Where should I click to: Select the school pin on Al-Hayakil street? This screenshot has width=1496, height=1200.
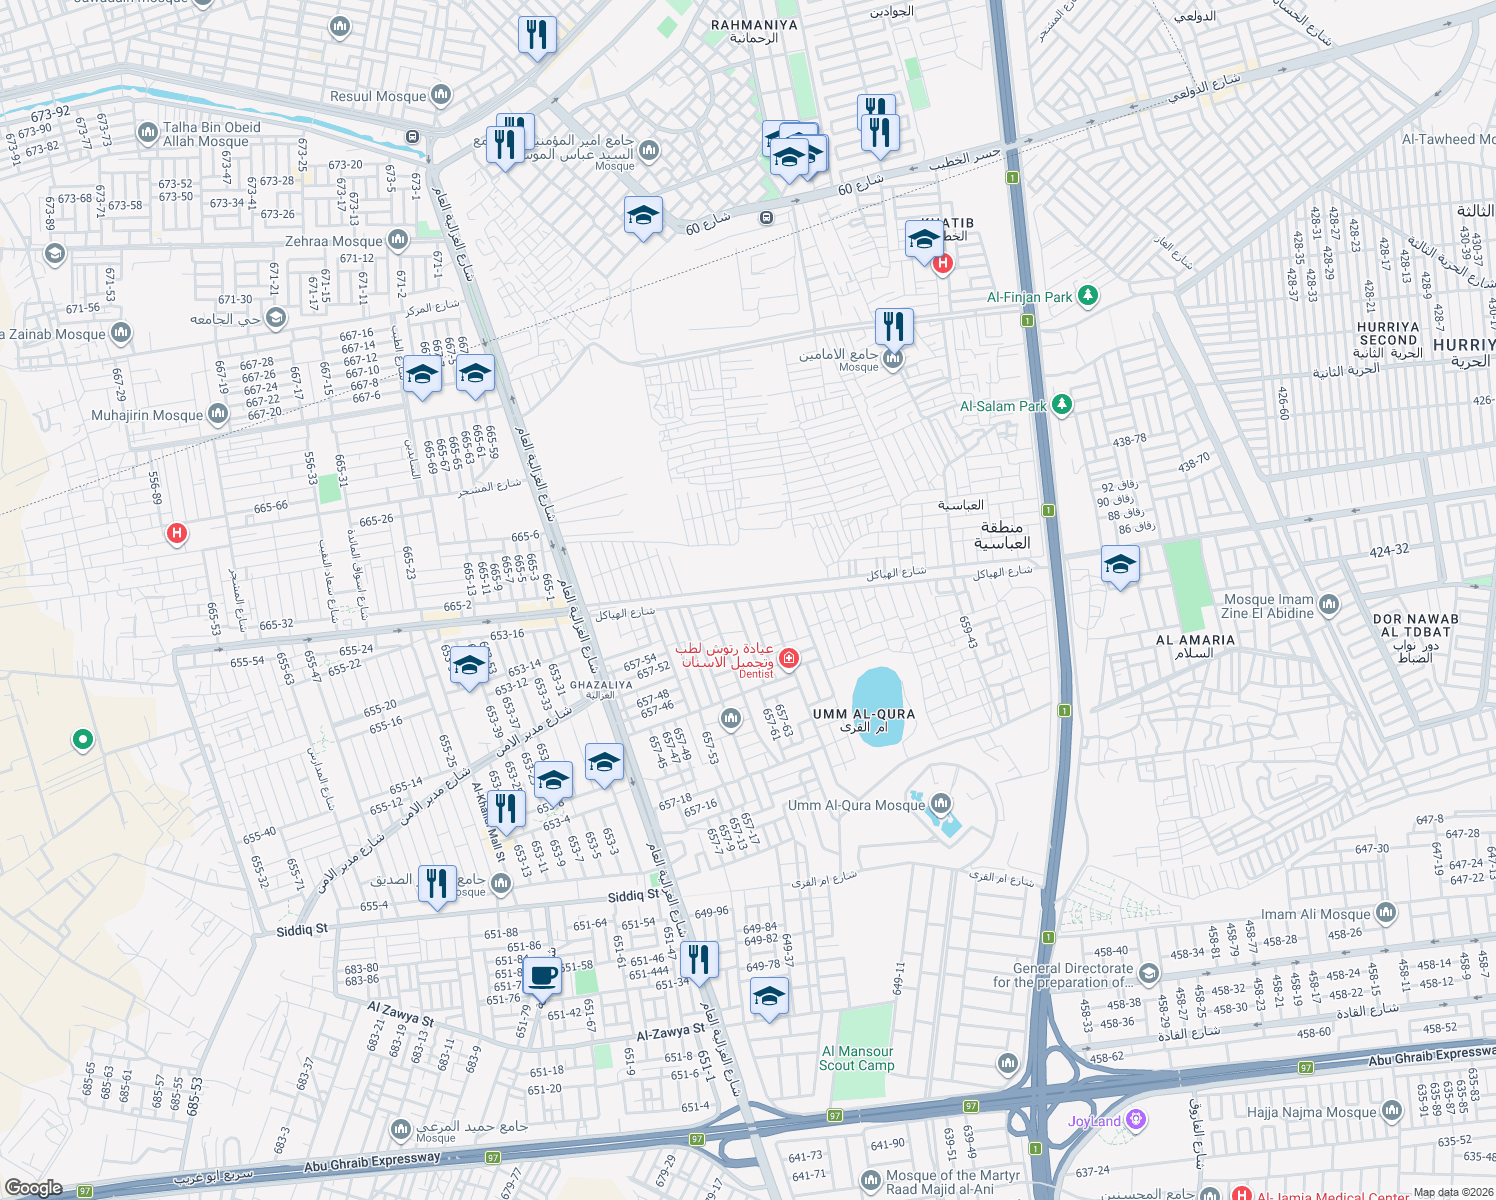(1120, 566)
